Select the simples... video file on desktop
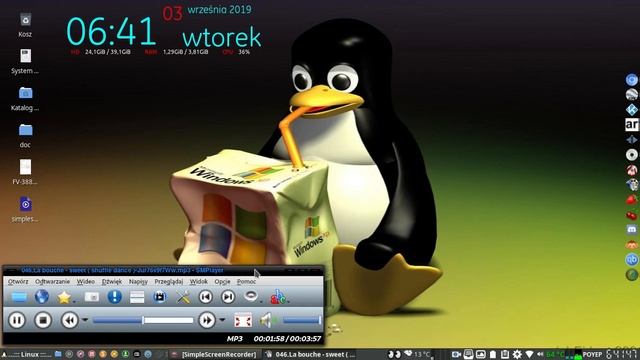 (25, 209)
